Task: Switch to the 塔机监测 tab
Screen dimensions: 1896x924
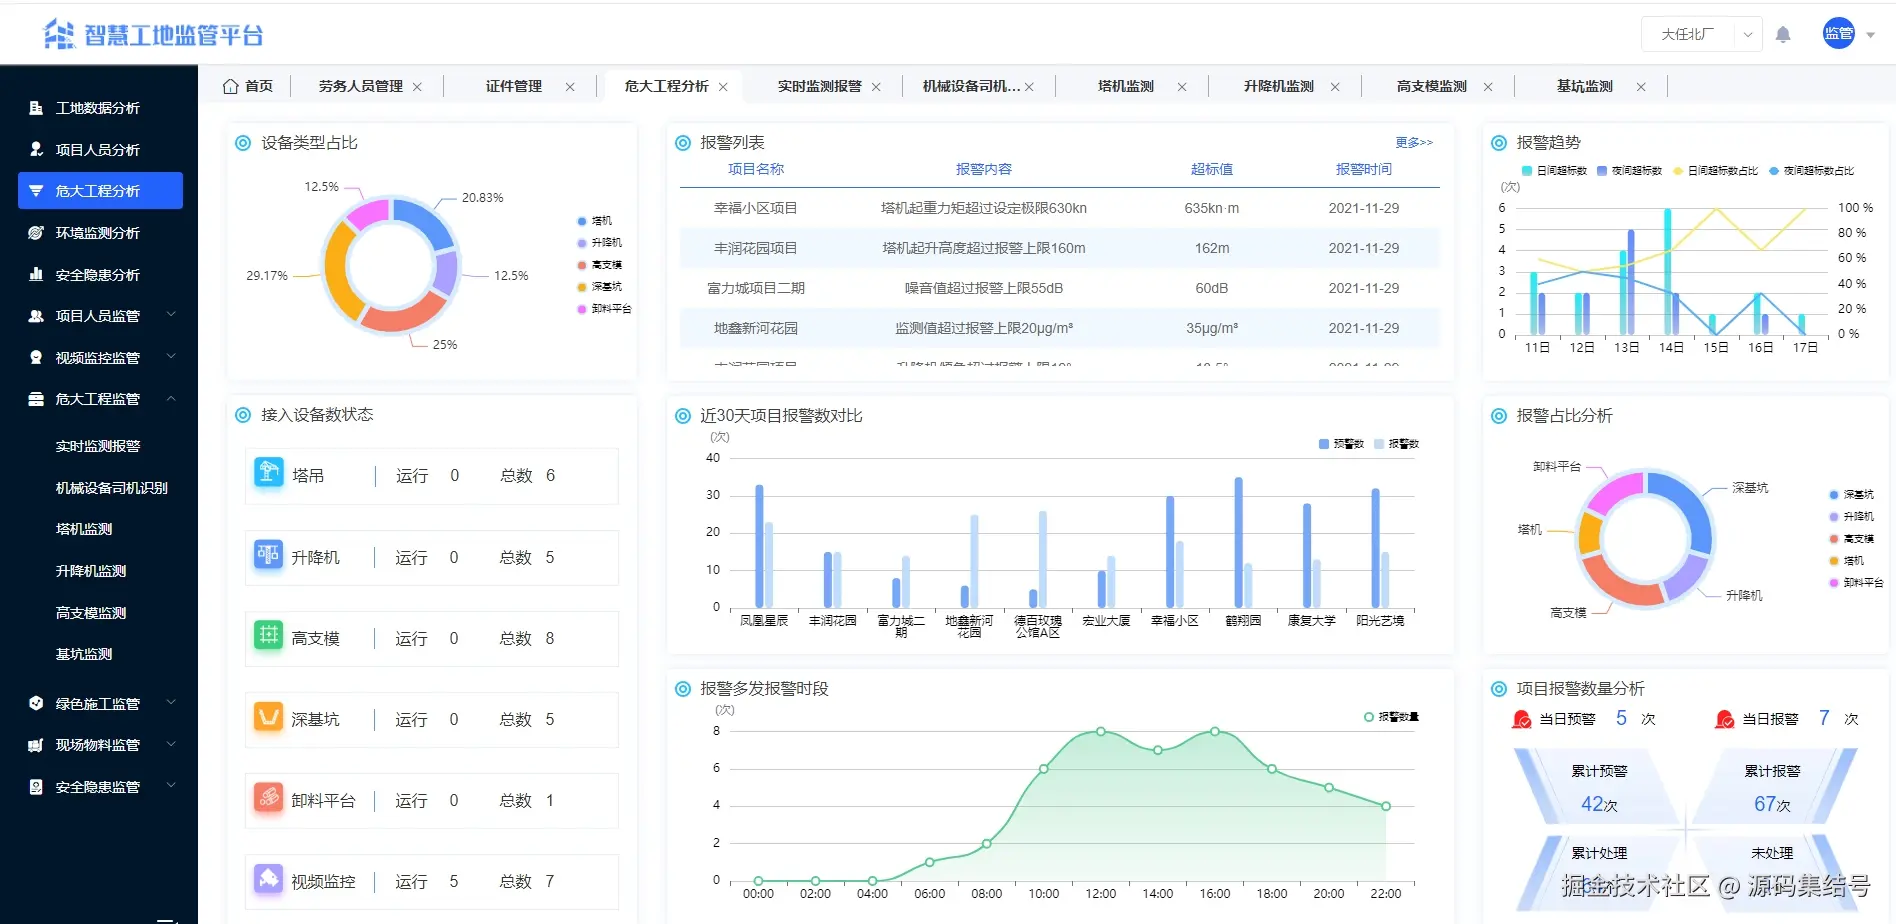Action: [x=1126, y=86]
